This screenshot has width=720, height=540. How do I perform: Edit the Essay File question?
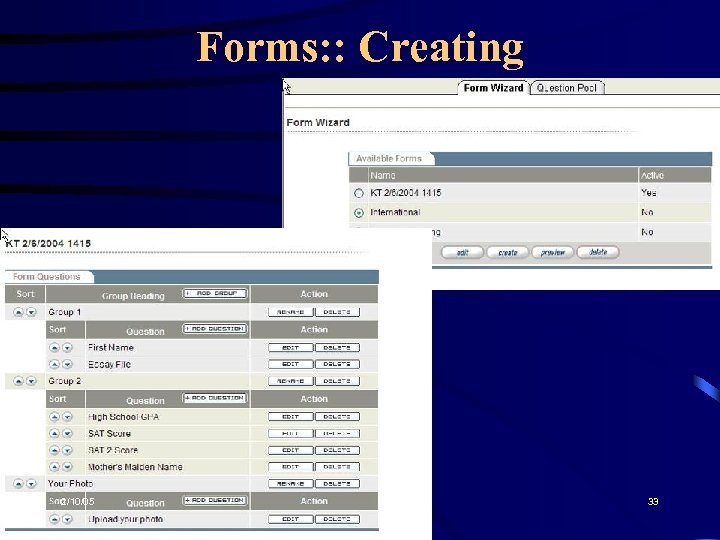(x=291, y=364)
